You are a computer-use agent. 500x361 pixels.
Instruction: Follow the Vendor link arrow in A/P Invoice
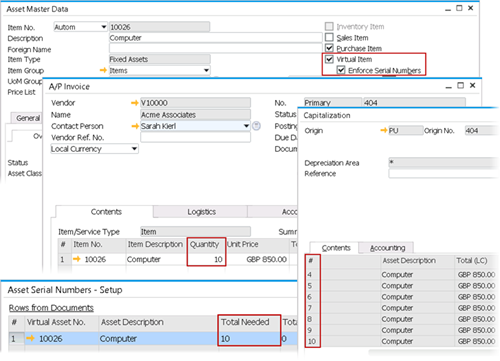135,103
